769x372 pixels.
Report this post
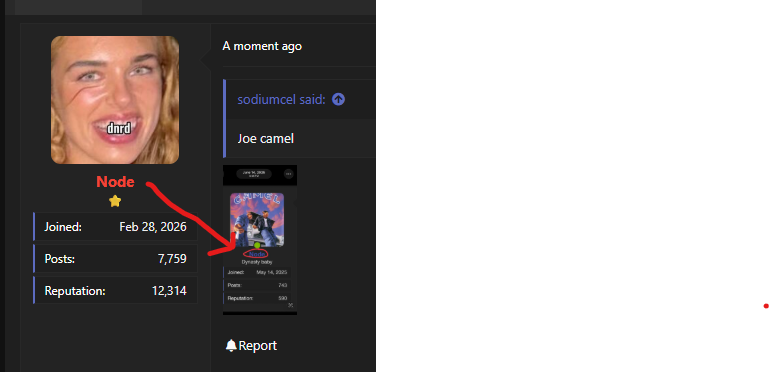point(251,346)
